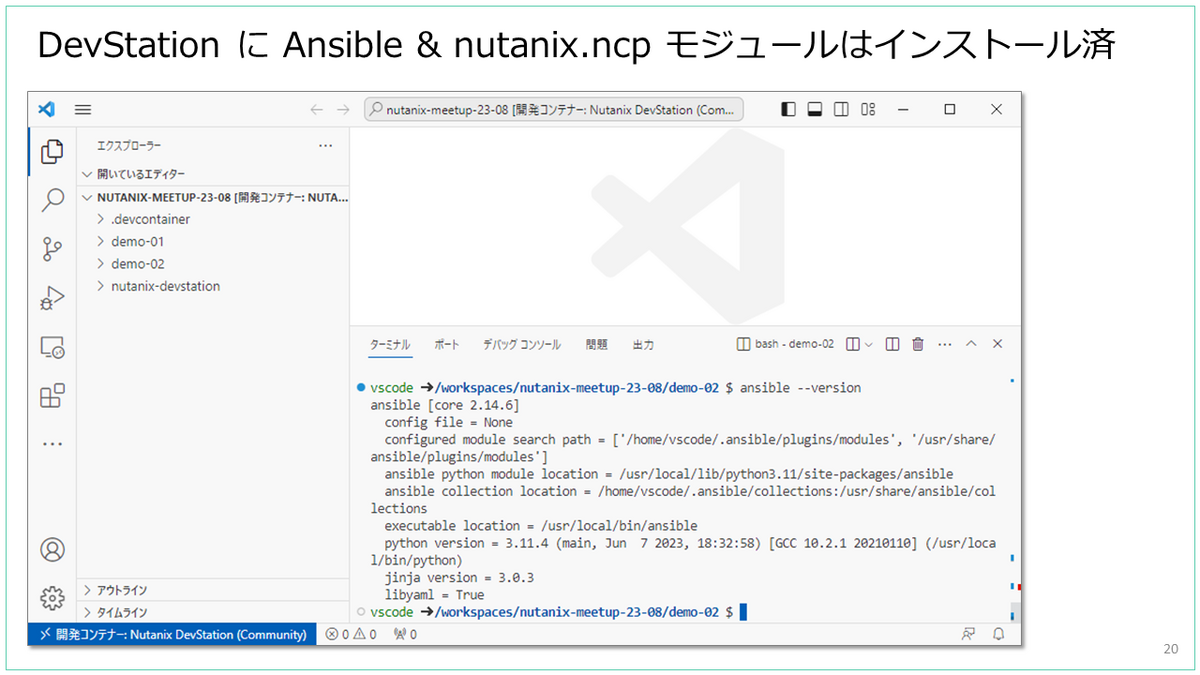Kill terminal with trash icon
This screenshot has height=675, width=1200.
coord(918,344)
